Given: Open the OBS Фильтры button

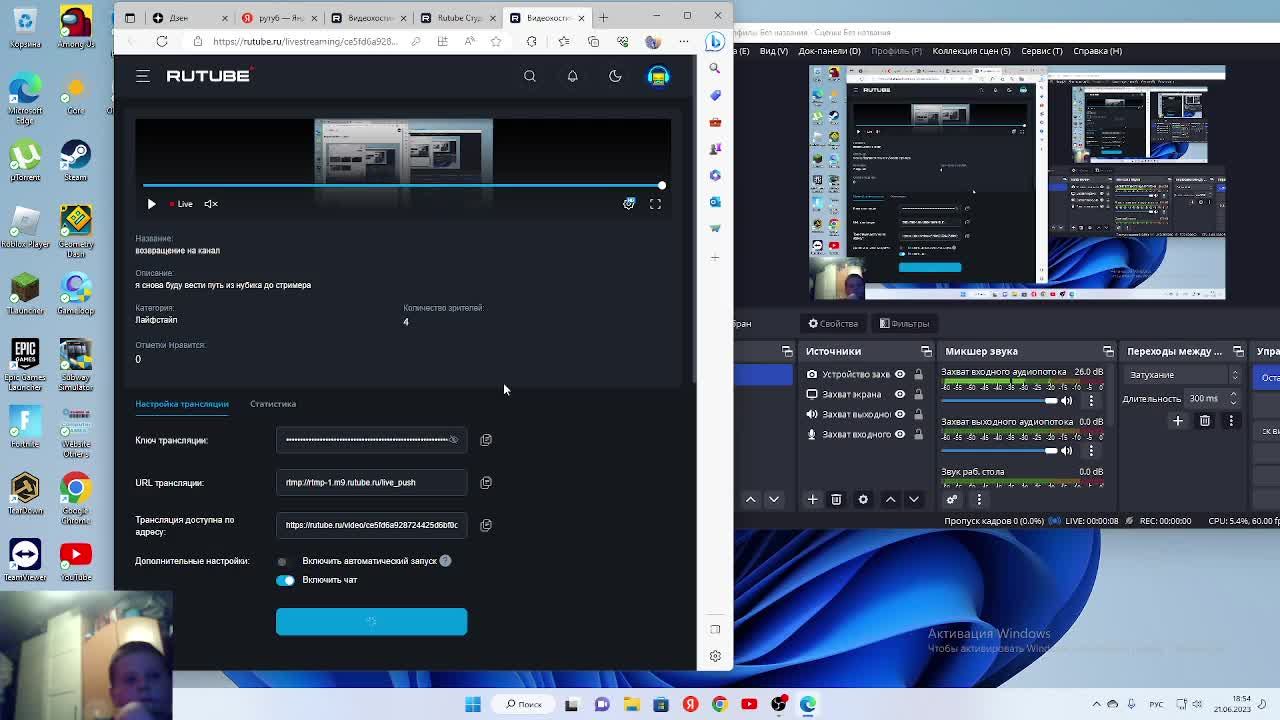Looking at the screenshot, I should click(905, 323).
